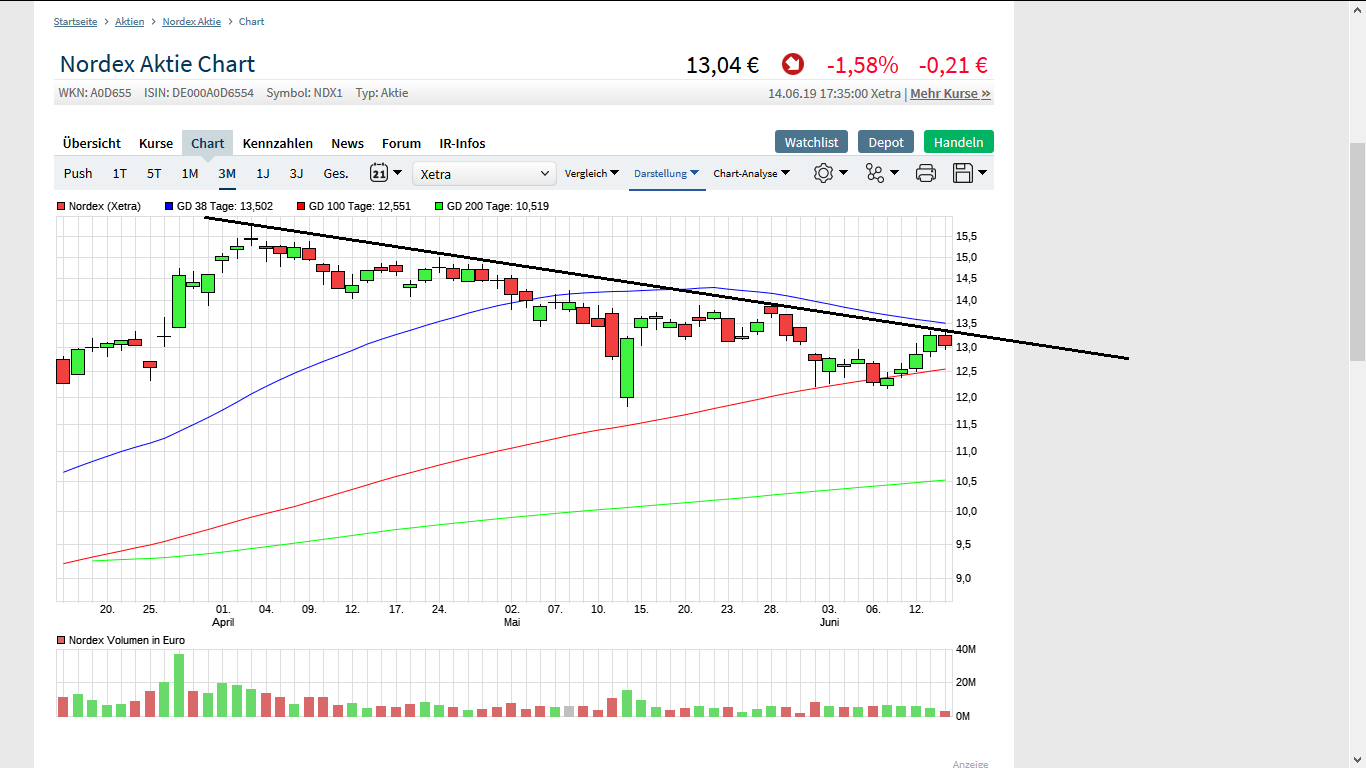Click the ISIN: DE000A0D6554 text

click(x=199, y=93)
